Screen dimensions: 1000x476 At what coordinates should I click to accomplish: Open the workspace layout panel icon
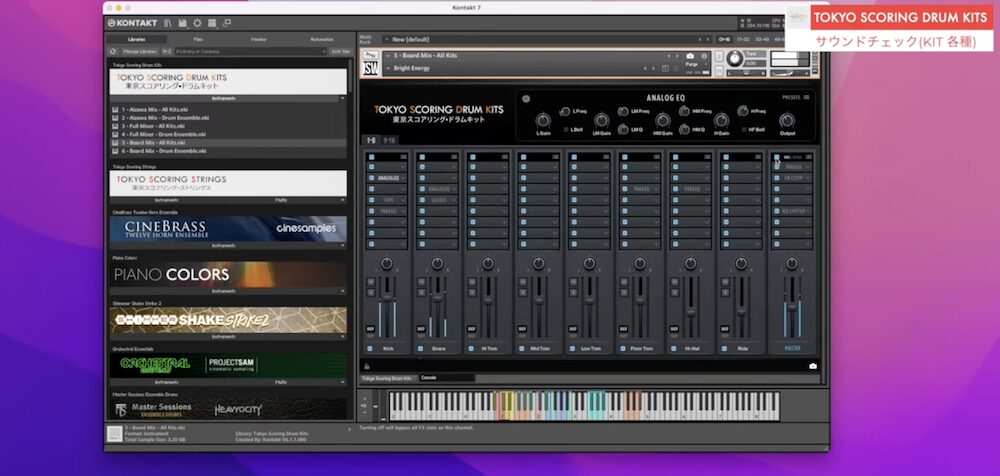[212, 23]
